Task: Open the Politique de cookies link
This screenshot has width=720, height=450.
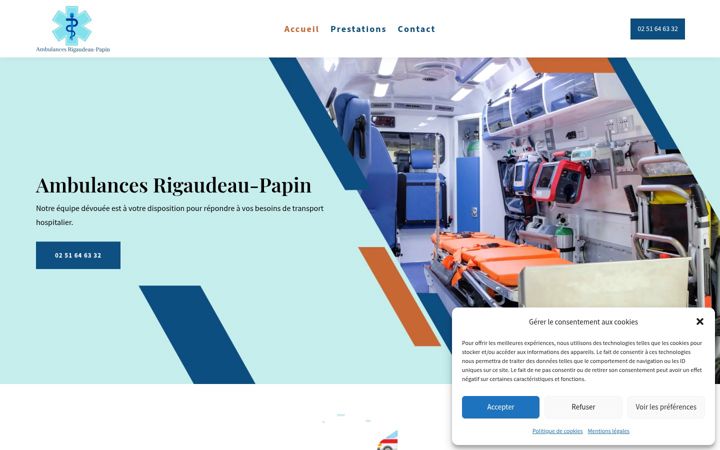Action: pos(557,431)
